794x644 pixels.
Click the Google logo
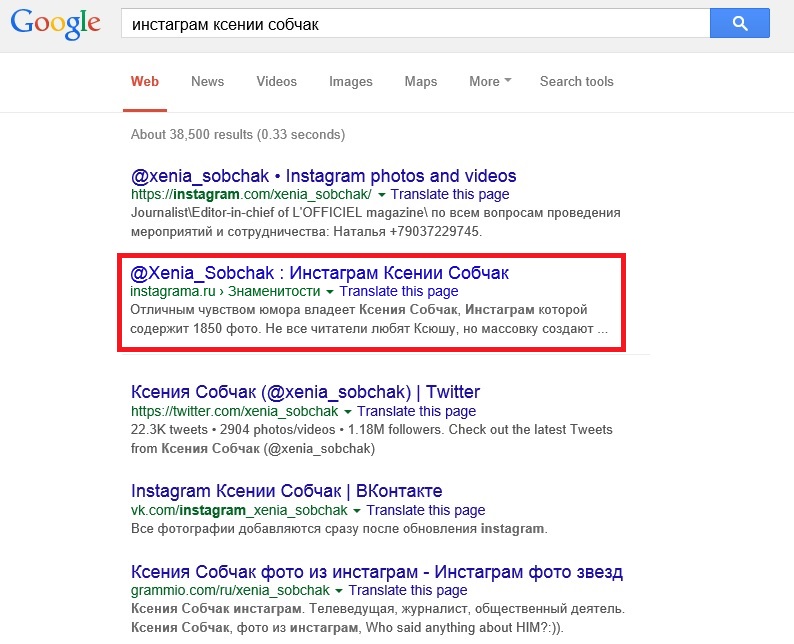(56, 24)
